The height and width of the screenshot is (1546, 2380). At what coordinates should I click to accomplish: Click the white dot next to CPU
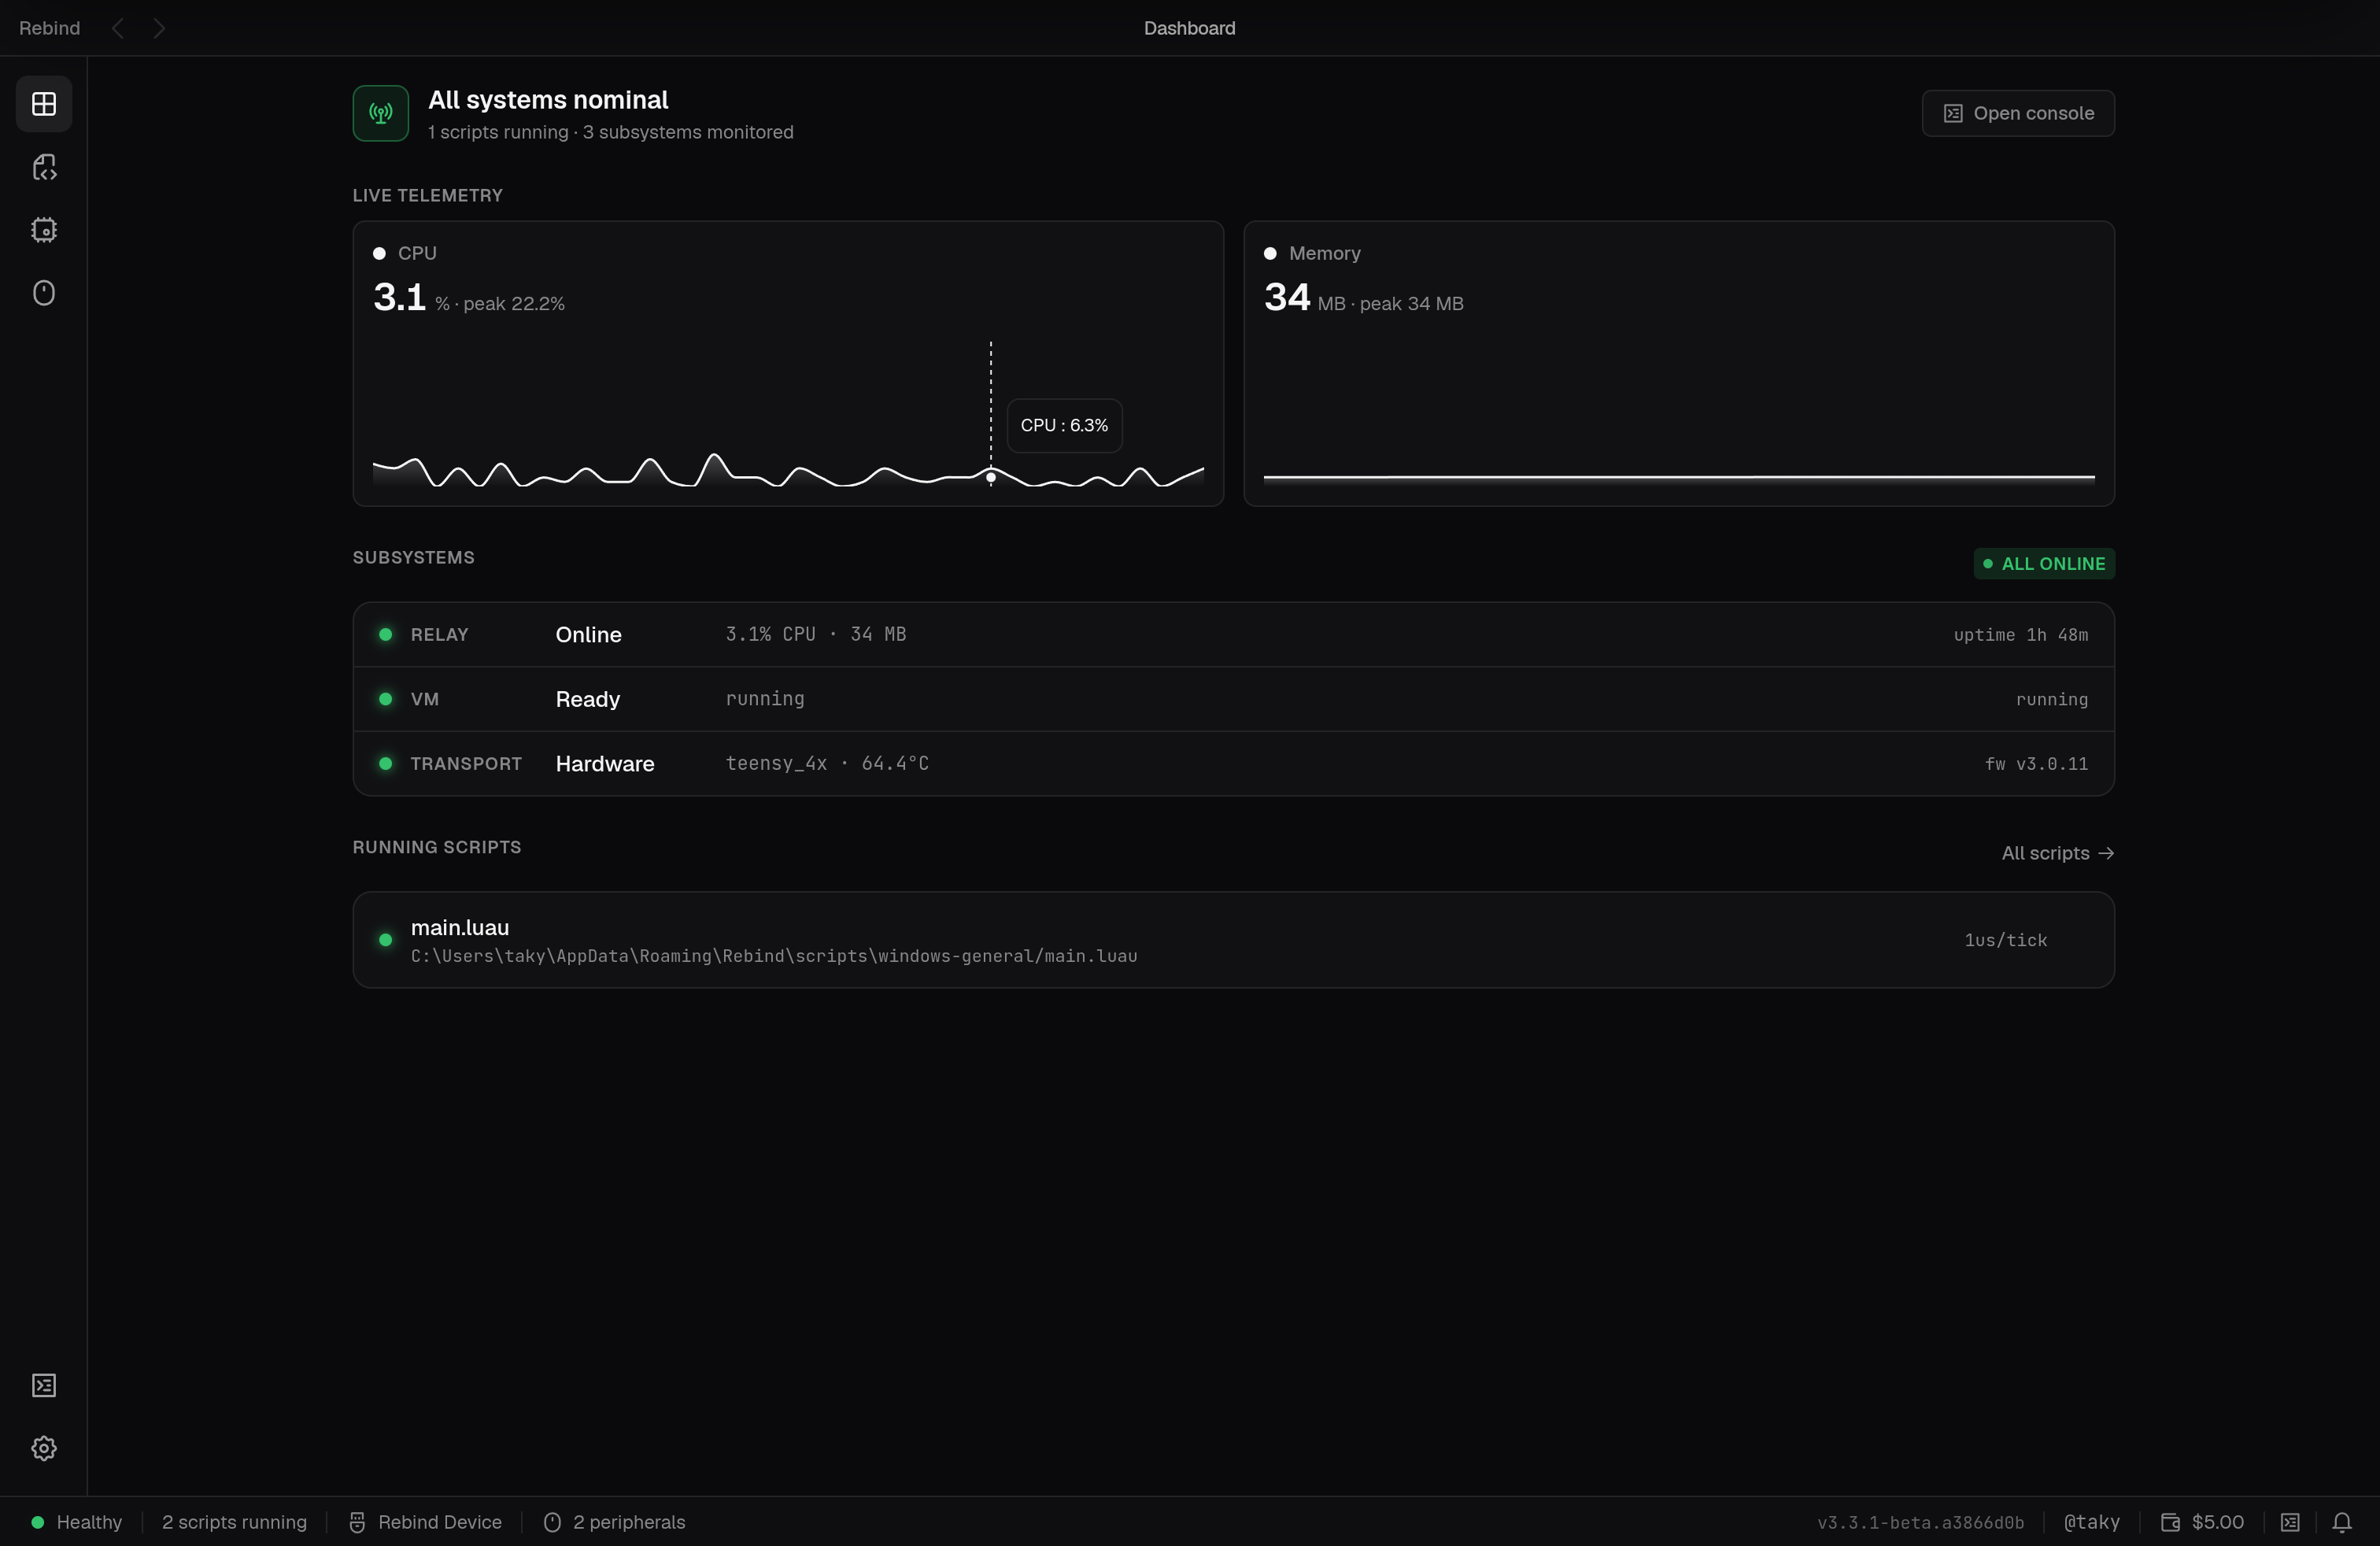click(x=379, y=254)
